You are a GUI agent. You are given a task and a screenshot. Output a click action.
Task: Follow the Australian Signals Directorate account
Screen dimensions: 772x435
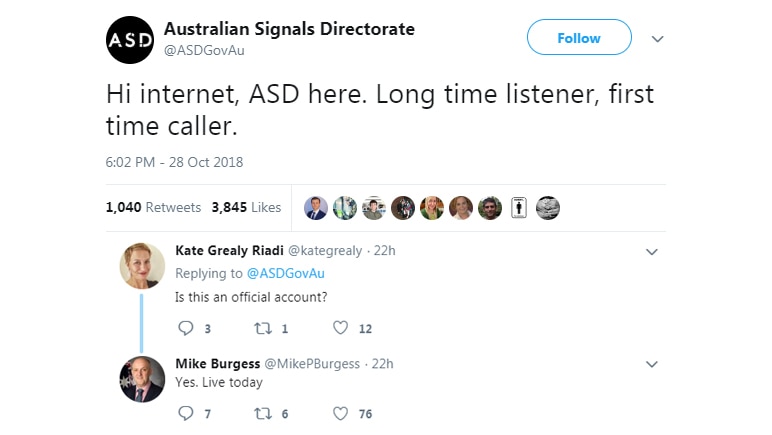point(579,37)
